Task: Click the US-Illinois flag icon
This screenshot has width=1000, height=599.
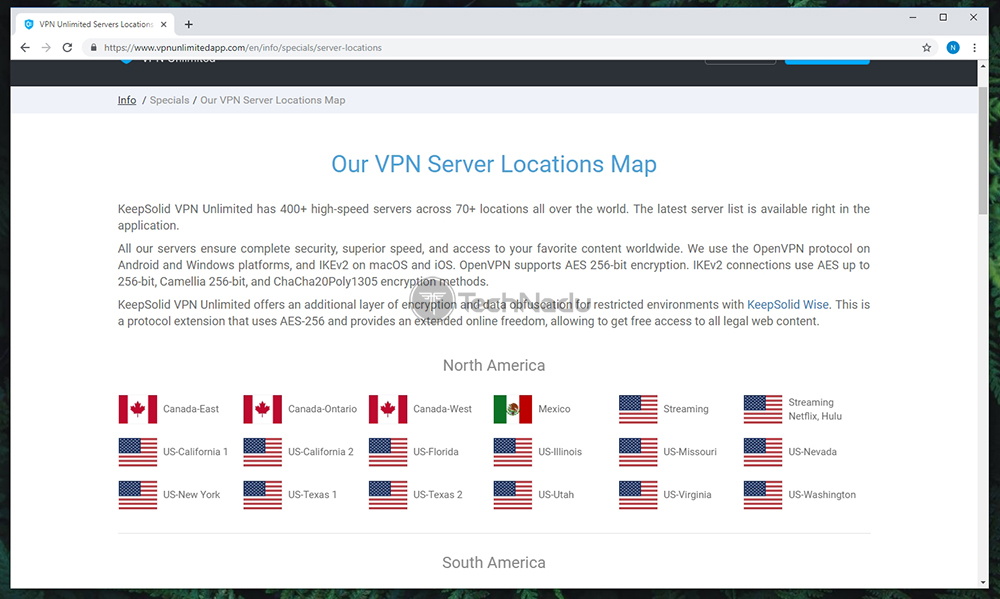Action: [x=513, y=452]
